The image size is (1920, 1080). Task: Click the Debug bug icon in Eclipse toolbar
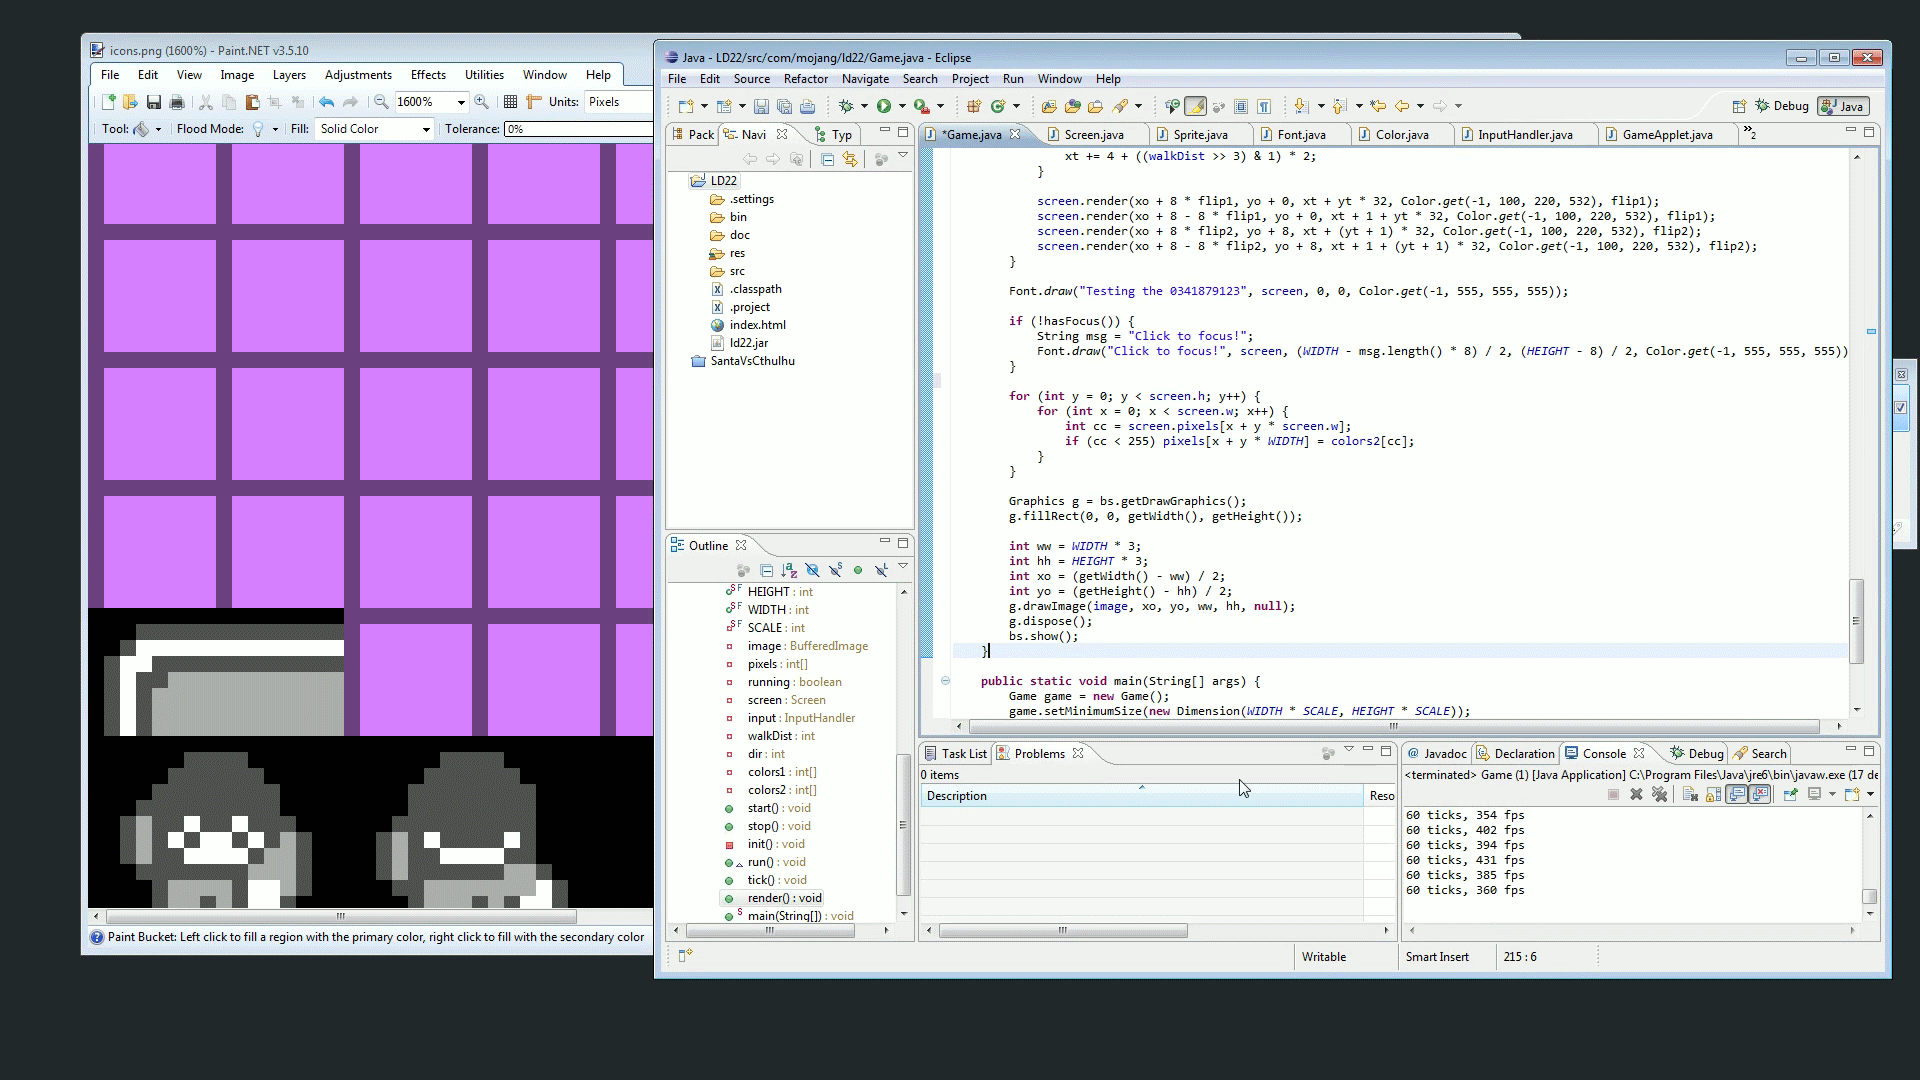[x=846, y=106]
